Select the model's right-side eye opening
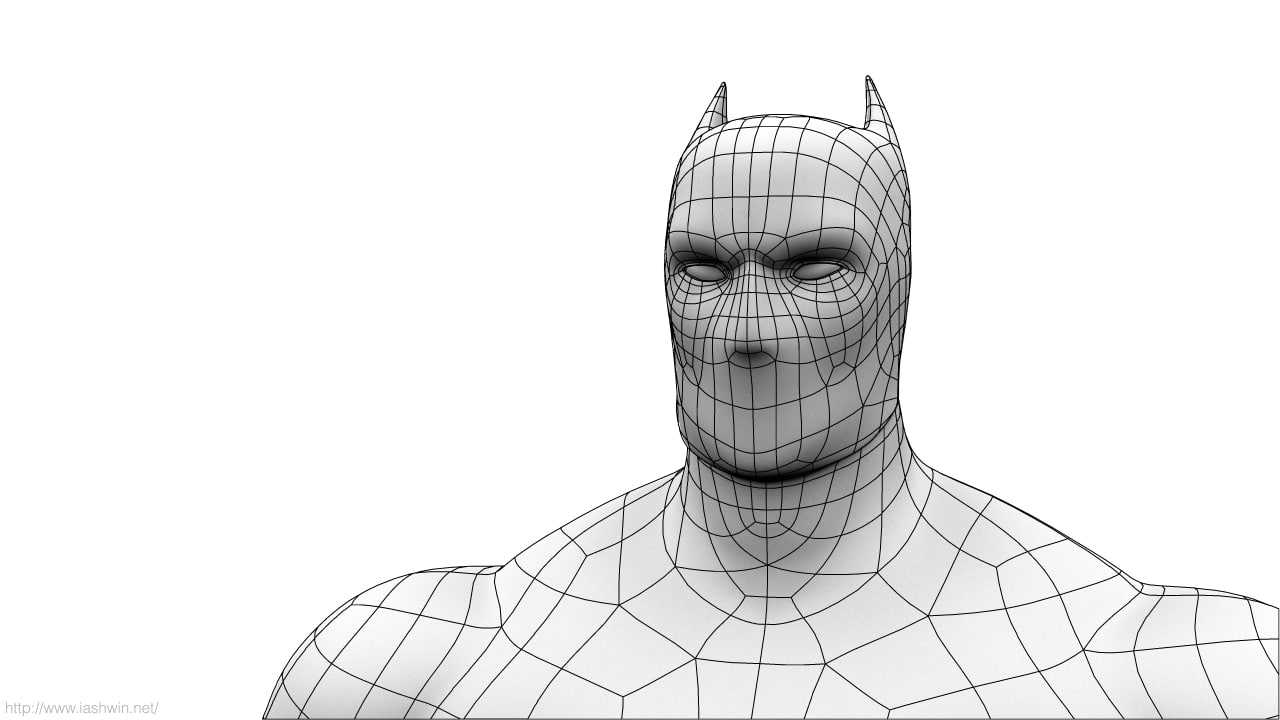Screen dimensions: 1280x720 (x=818, y=270)
